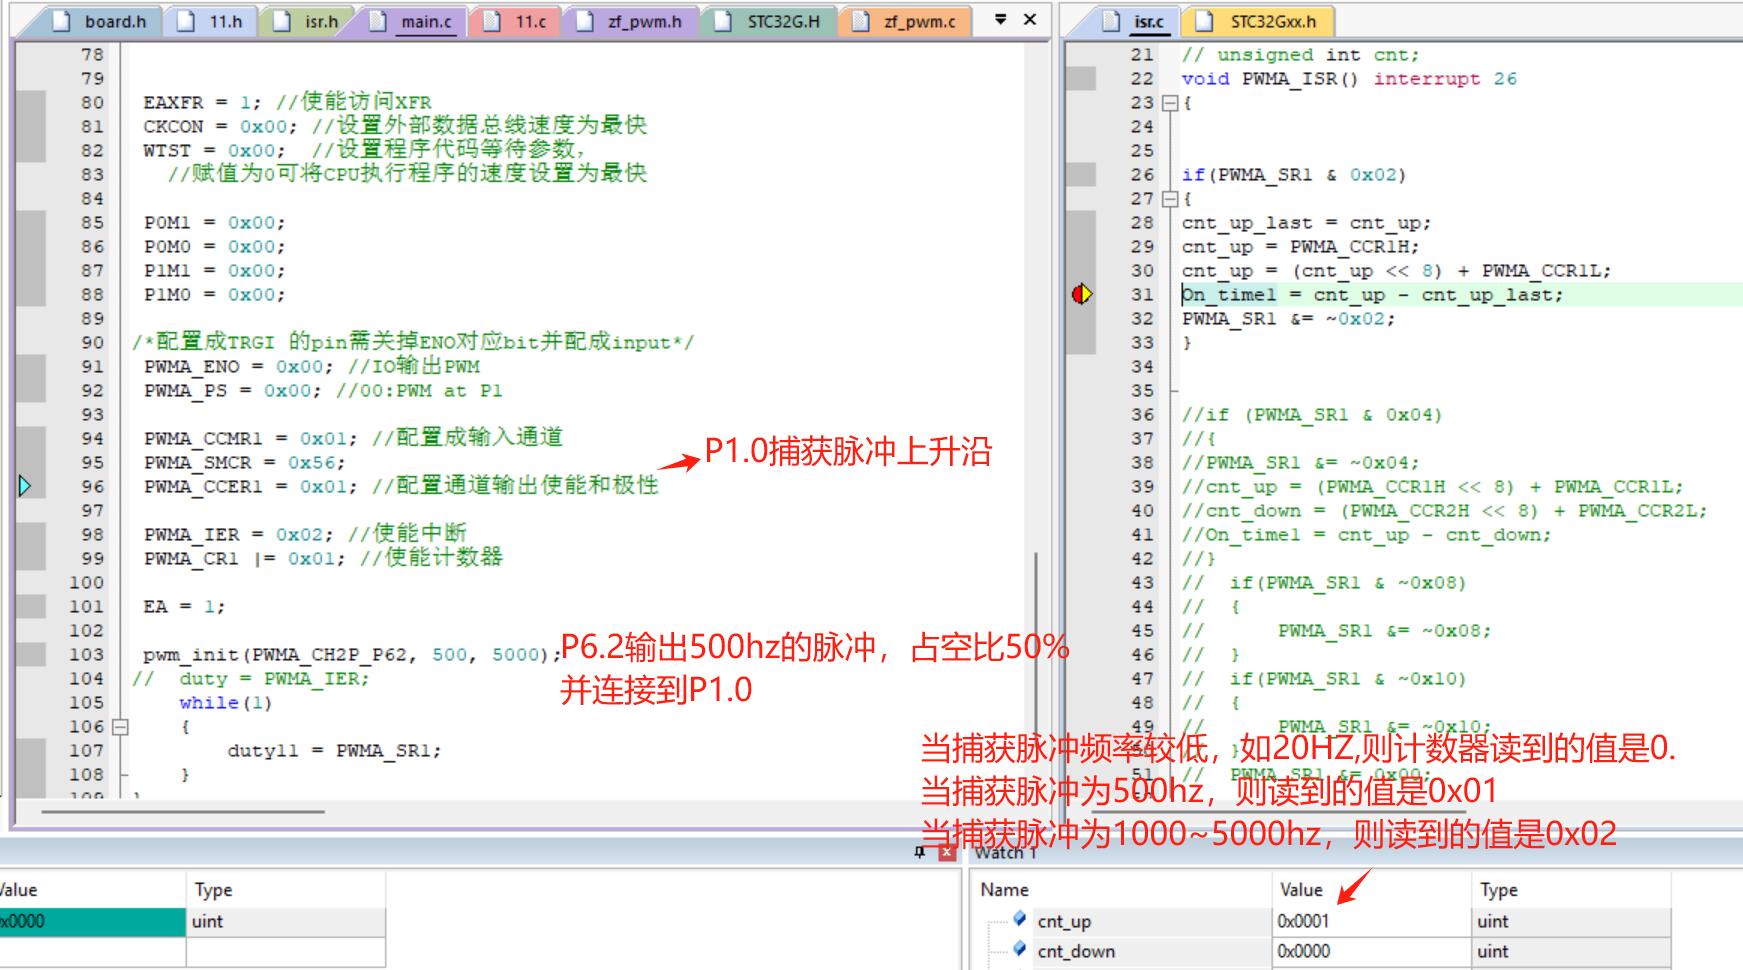This screenshot has height=970, width=1743.
Task: Collapse the PWMA_ISR function body at line 23
Action: point(1170,103)
